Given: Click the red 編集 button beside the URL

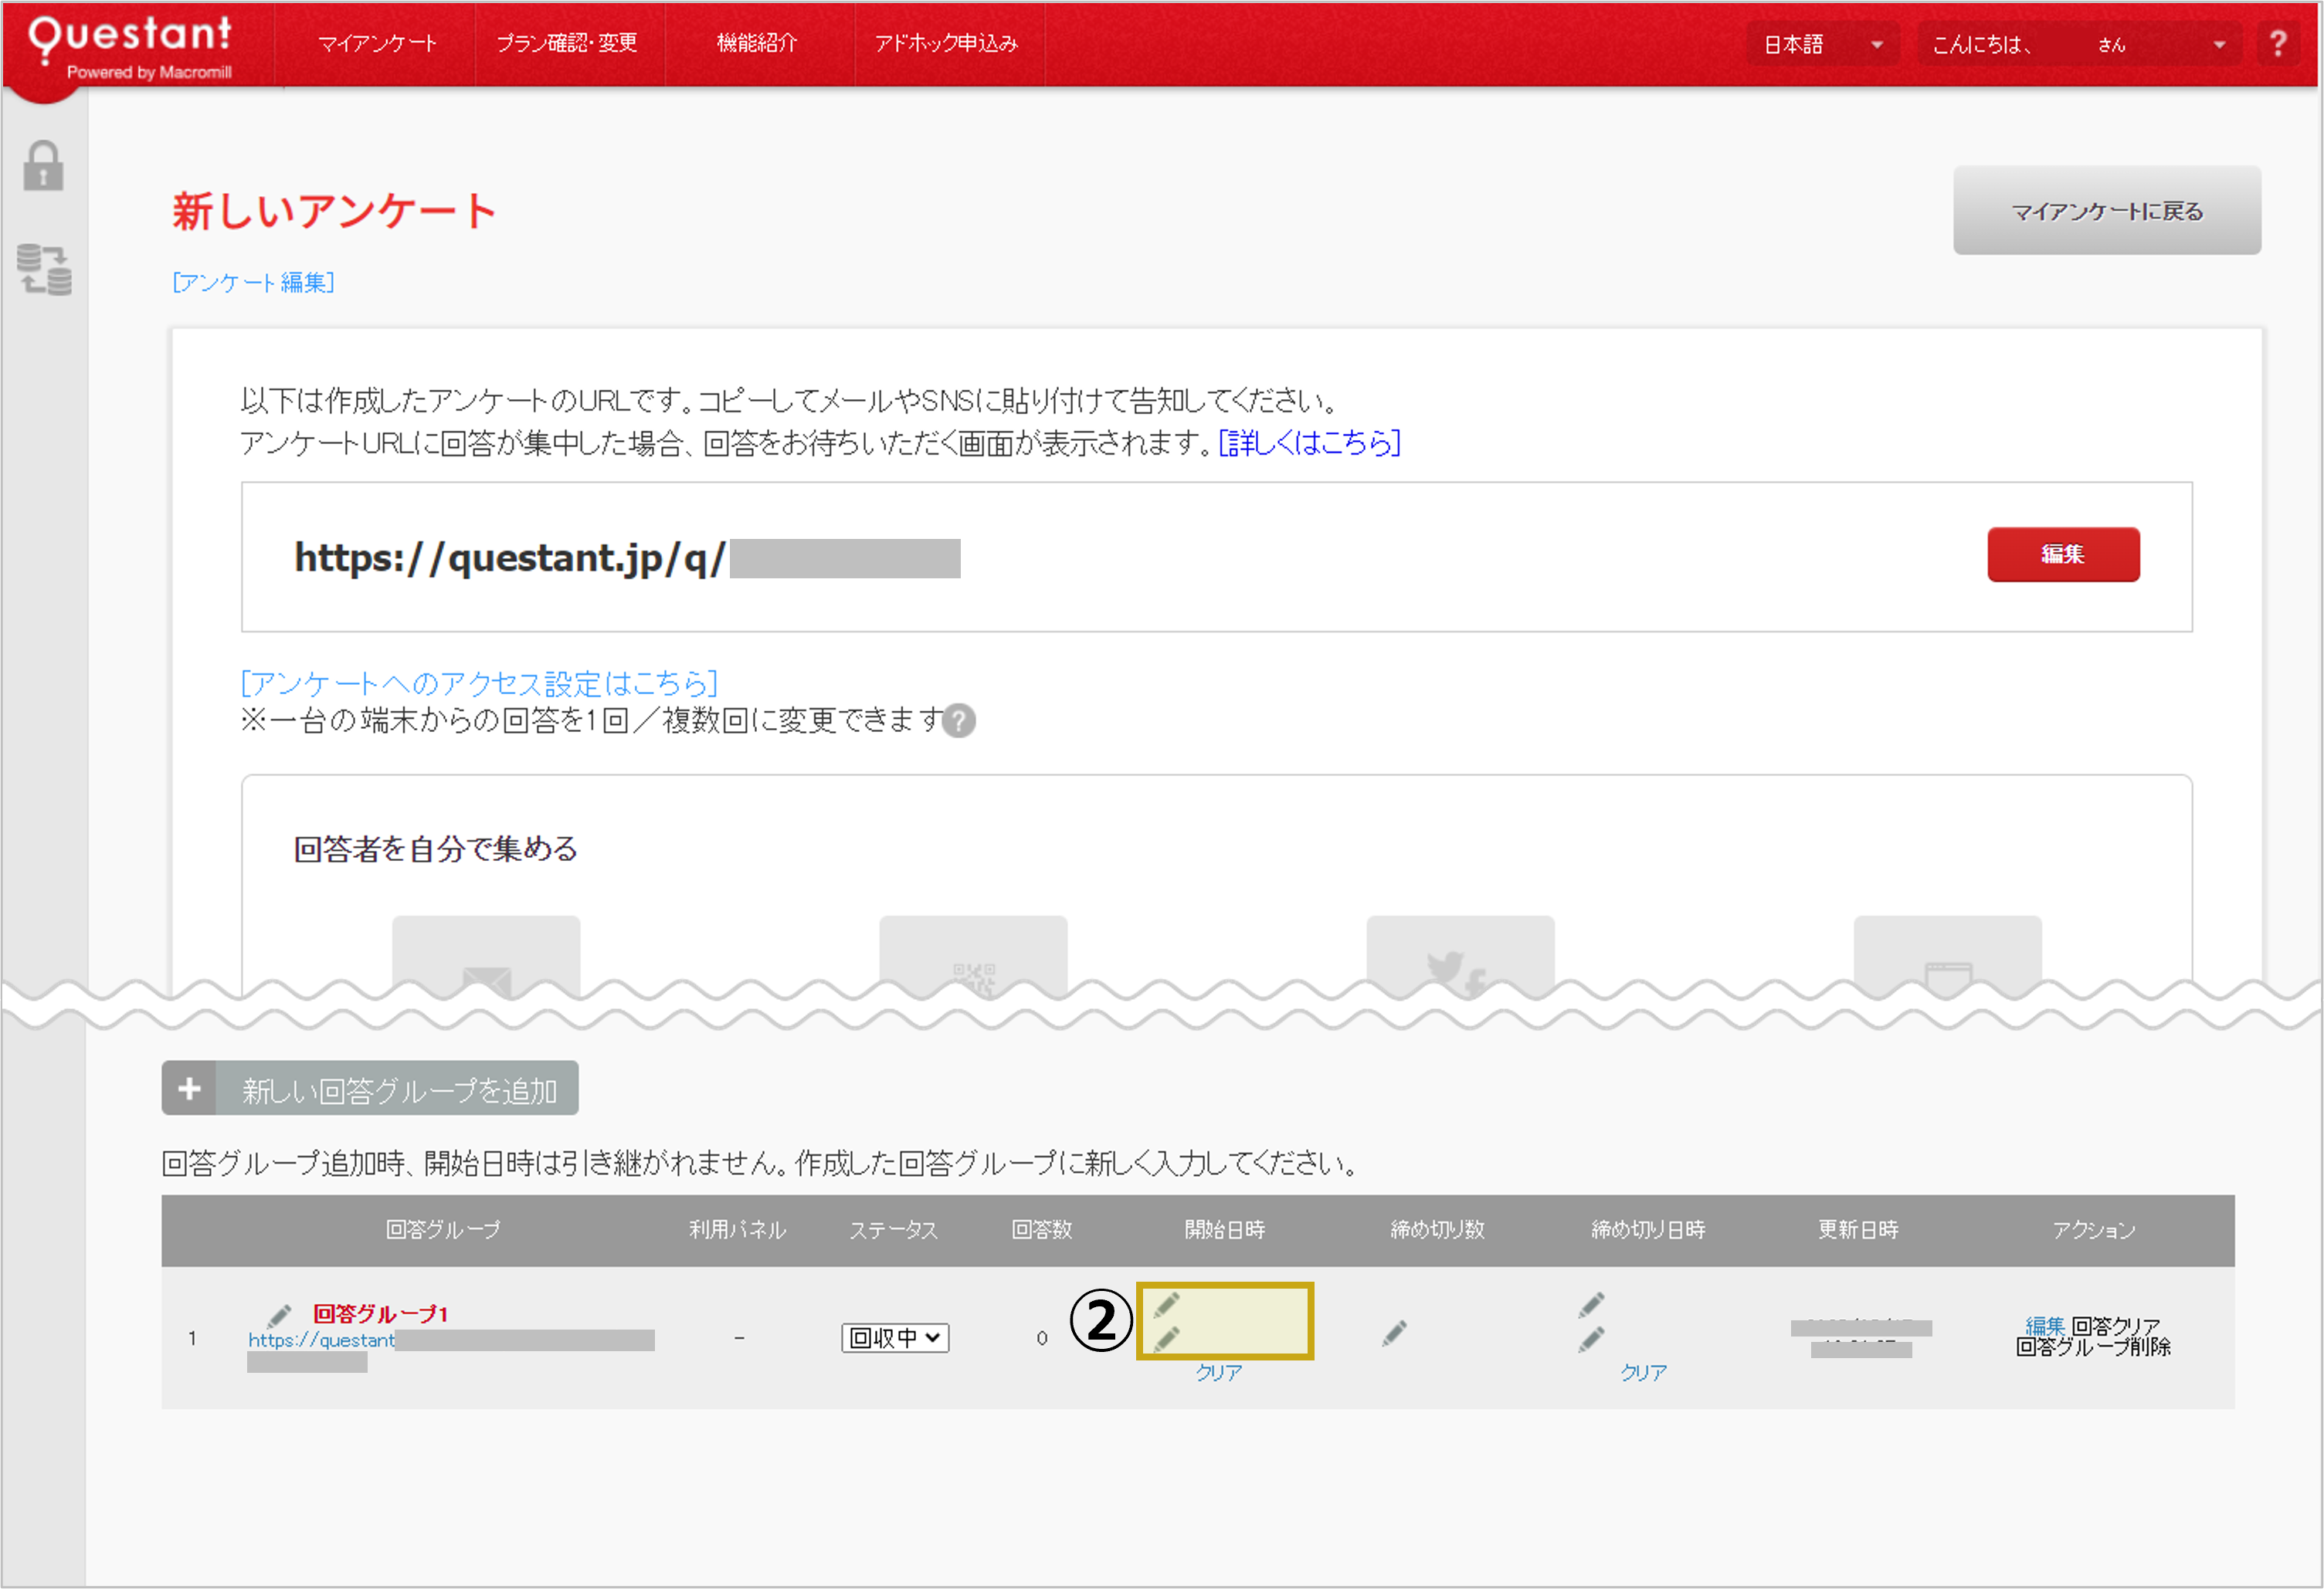Looking at the screenshot, I should click(2063, 555).
